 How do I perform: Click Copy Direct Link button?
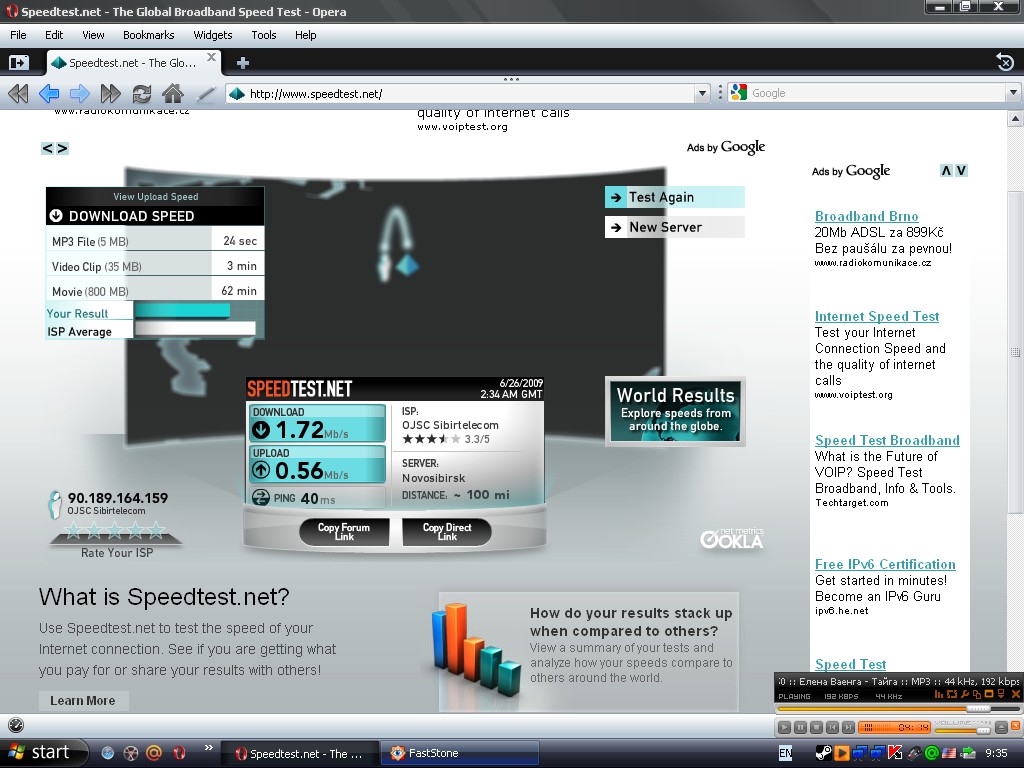tap(447, 532)
